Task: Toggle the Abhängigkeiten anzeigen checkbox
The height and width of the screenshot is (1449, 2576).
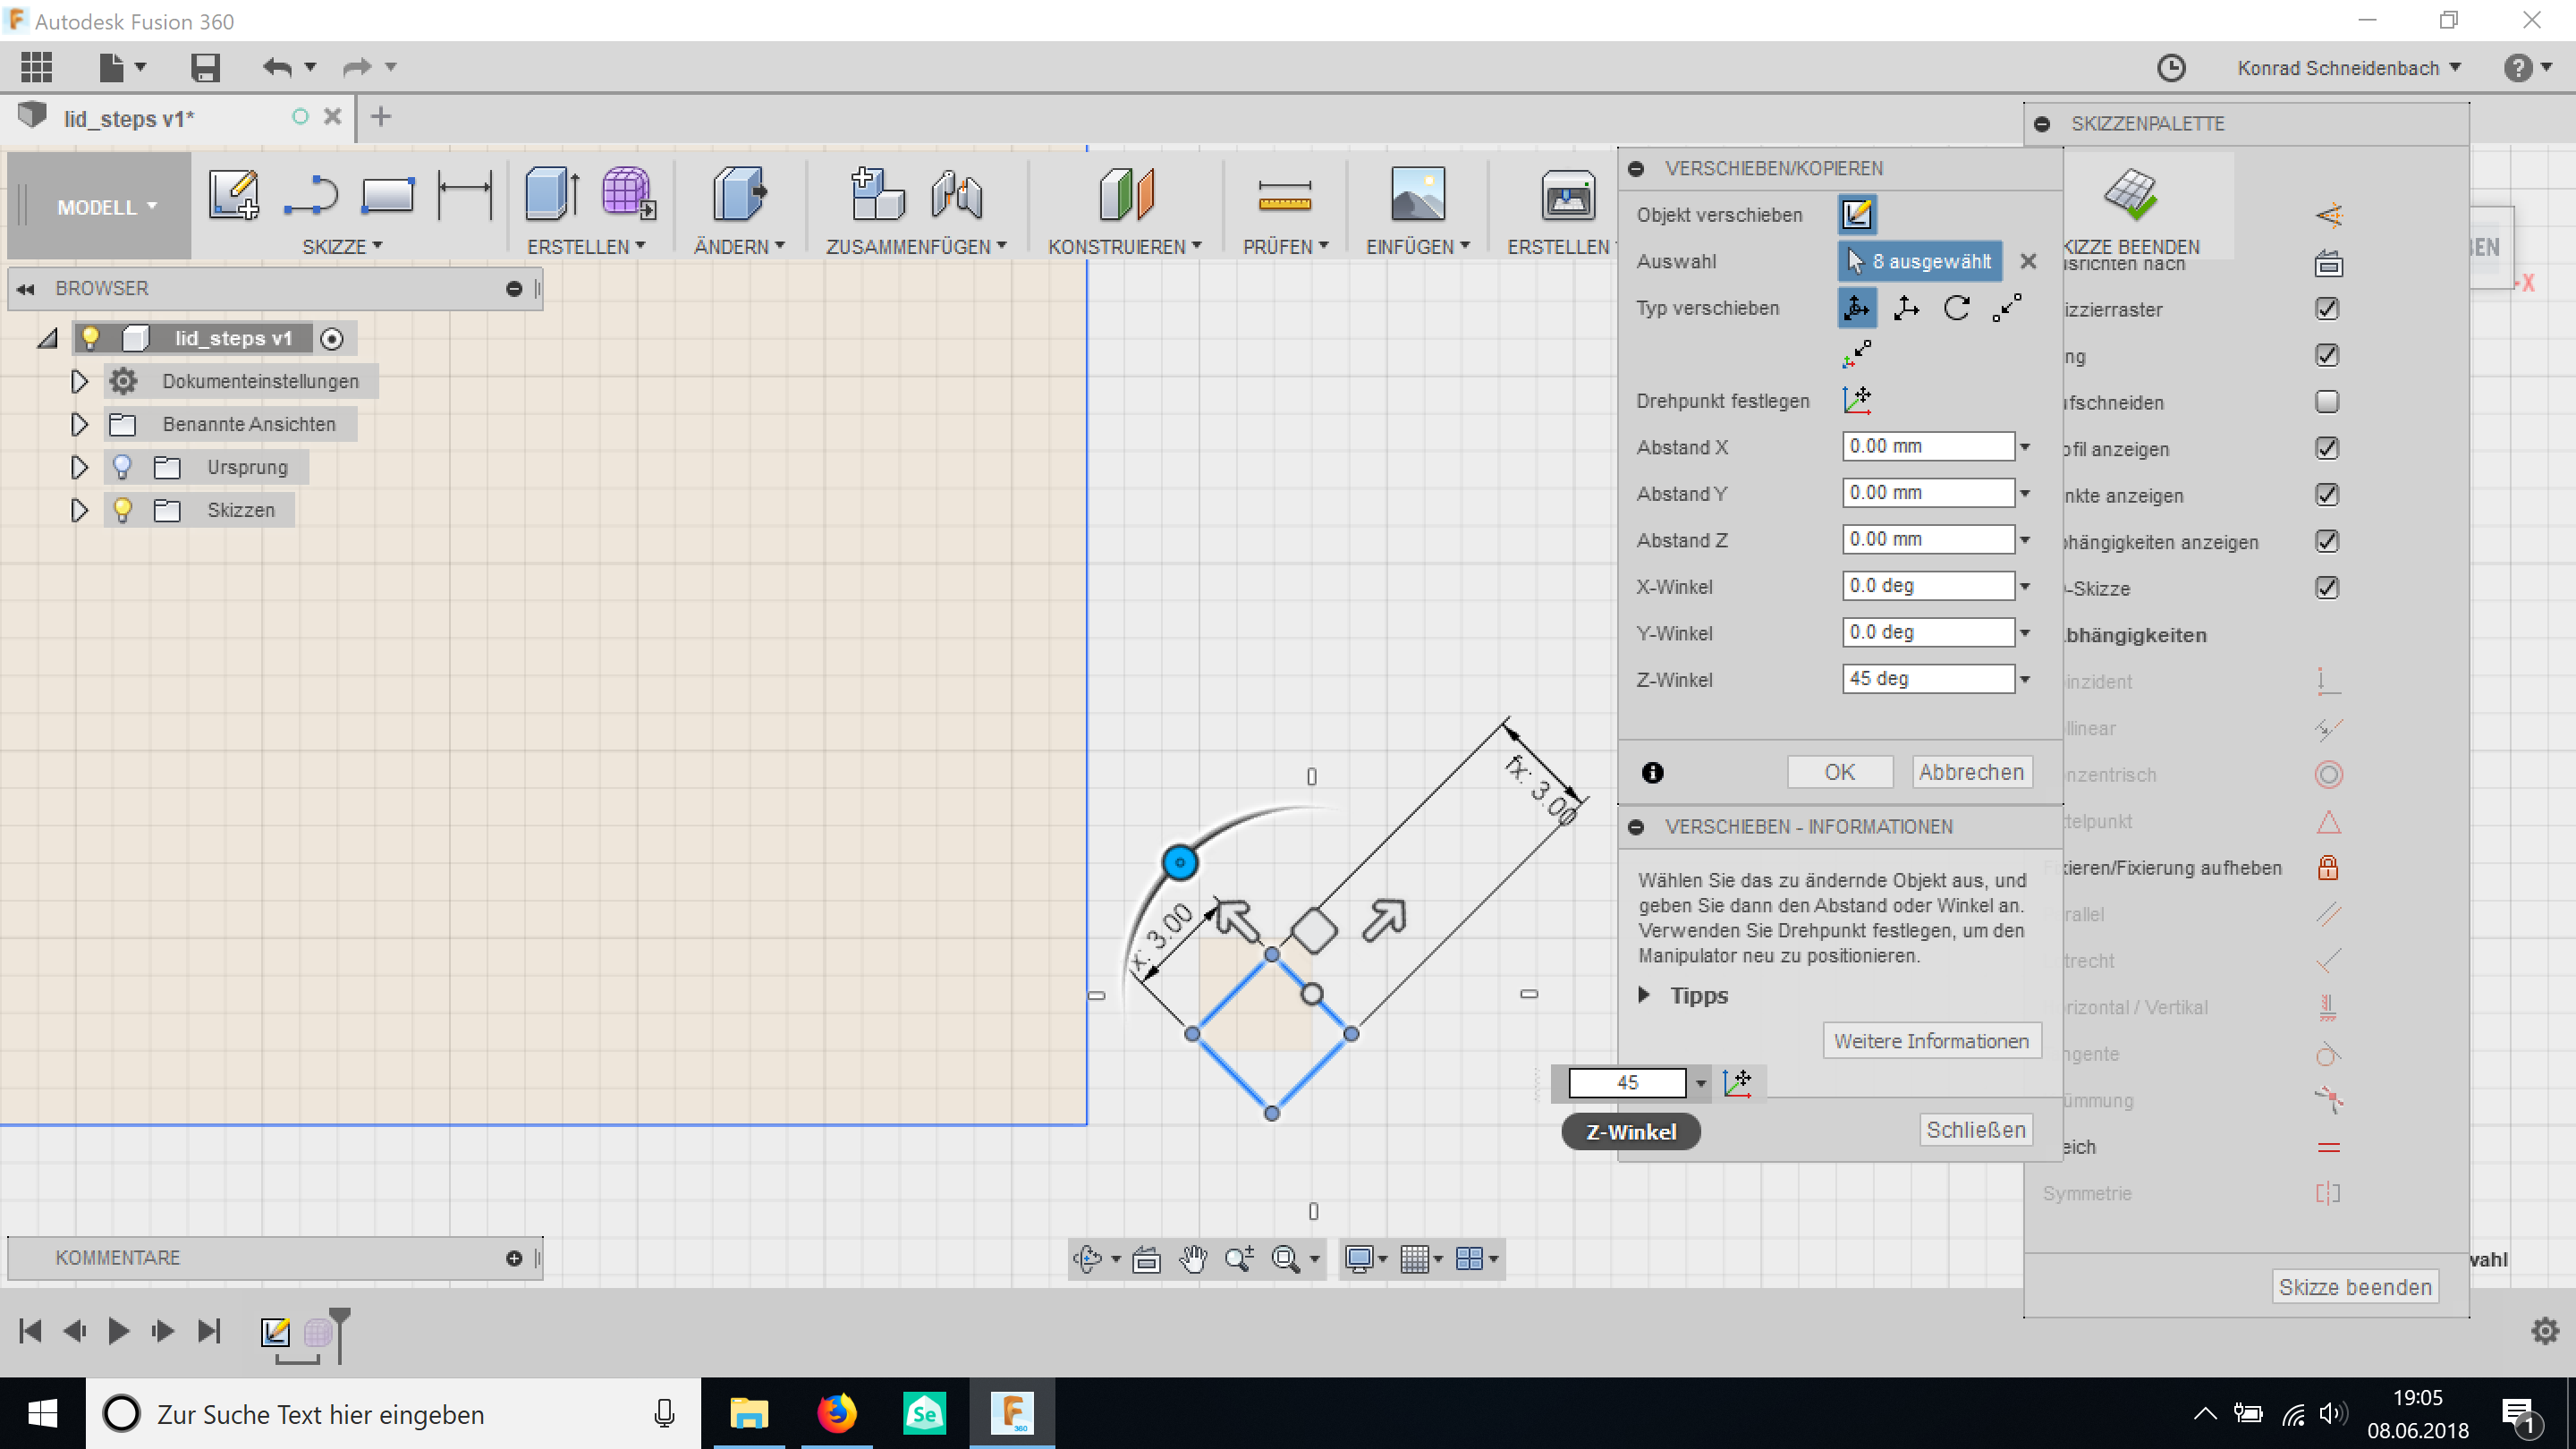Action: click(x=2327, y=541)
